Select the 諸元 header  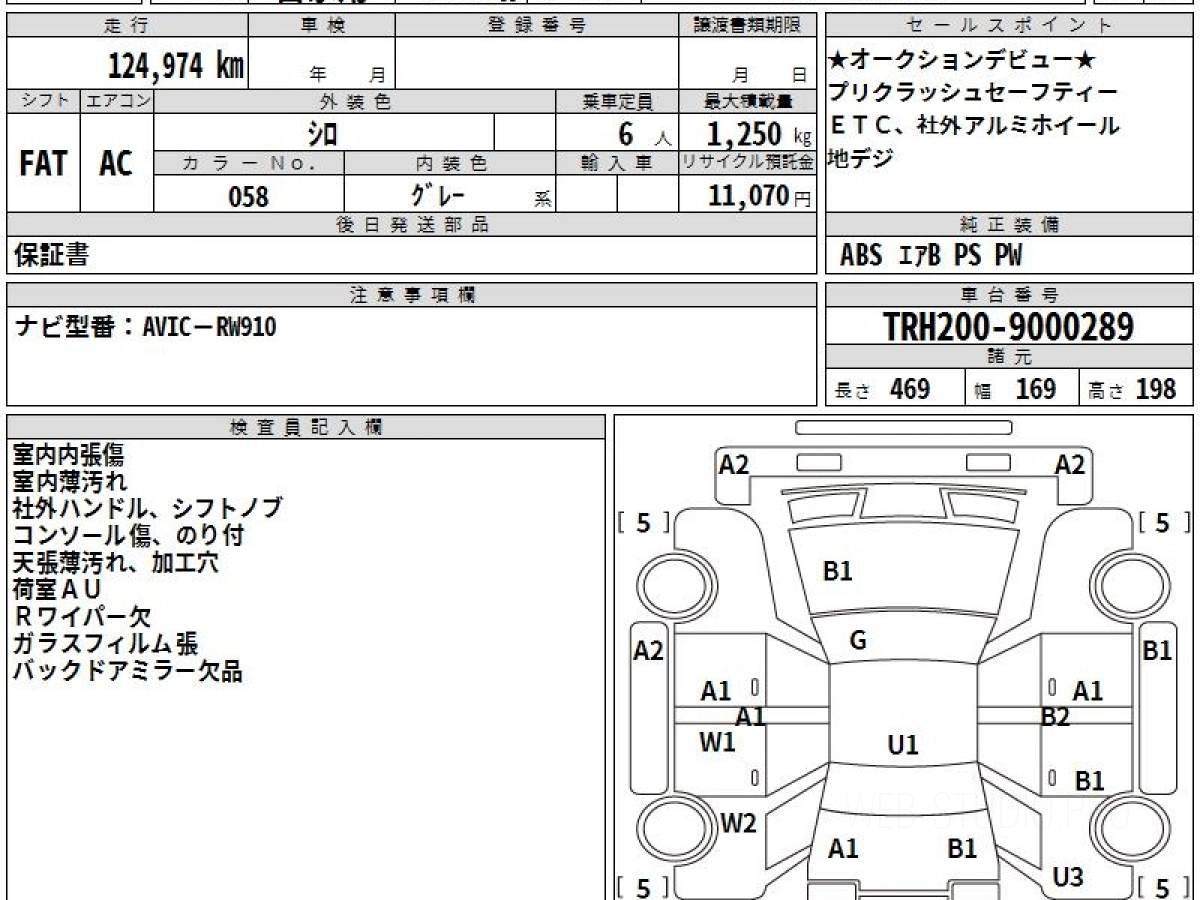pos(1009,358)
